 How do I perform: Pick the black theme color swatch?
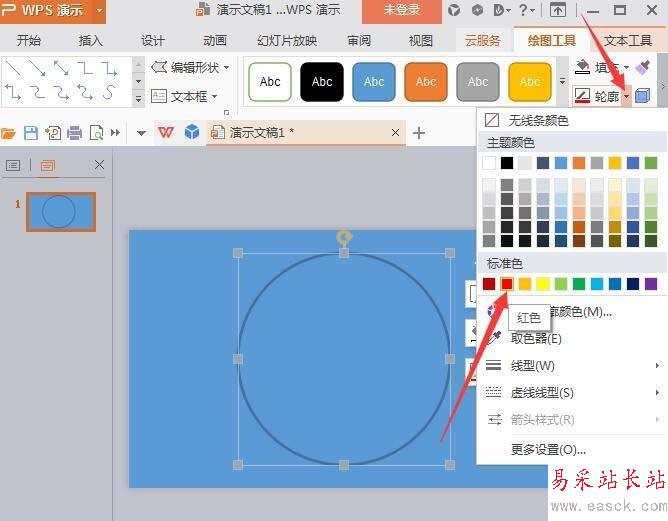(x=507, y=163)
